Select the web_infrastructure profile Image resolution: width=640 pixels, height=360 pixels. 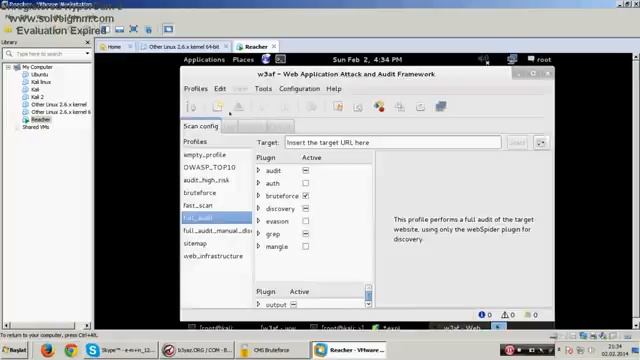pyautogui.click(x=213, y=256)
